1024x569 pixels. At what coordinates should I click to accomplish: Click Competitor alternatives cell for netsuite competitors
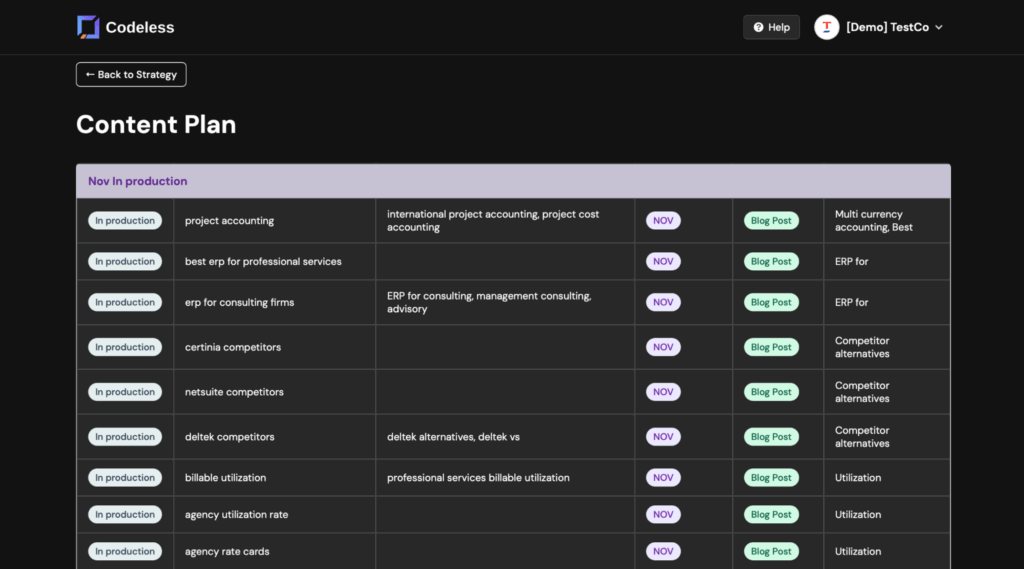click(862, 392)
